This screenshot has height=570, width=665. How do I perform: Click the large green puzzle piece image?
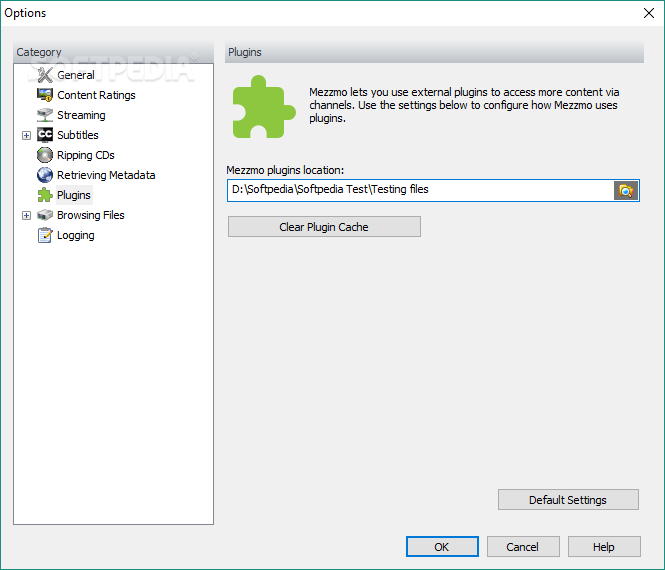tap(264, 107)
